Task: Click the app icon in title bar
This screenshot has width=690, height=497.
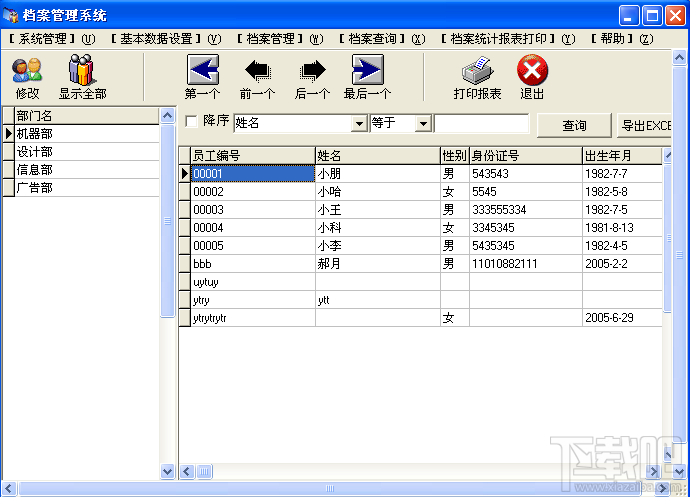Action: pos(10,15)
